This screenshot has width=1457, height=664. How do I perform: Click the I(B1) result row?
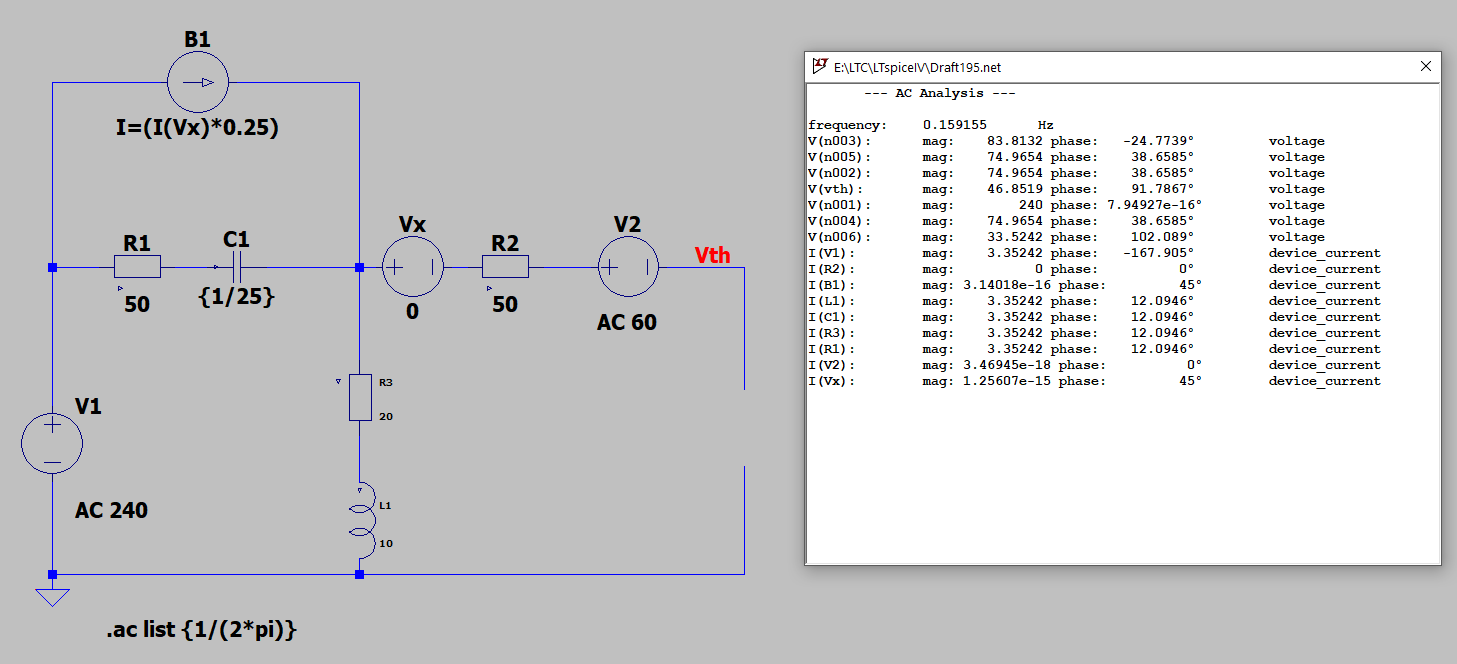tap(1094, 285)
